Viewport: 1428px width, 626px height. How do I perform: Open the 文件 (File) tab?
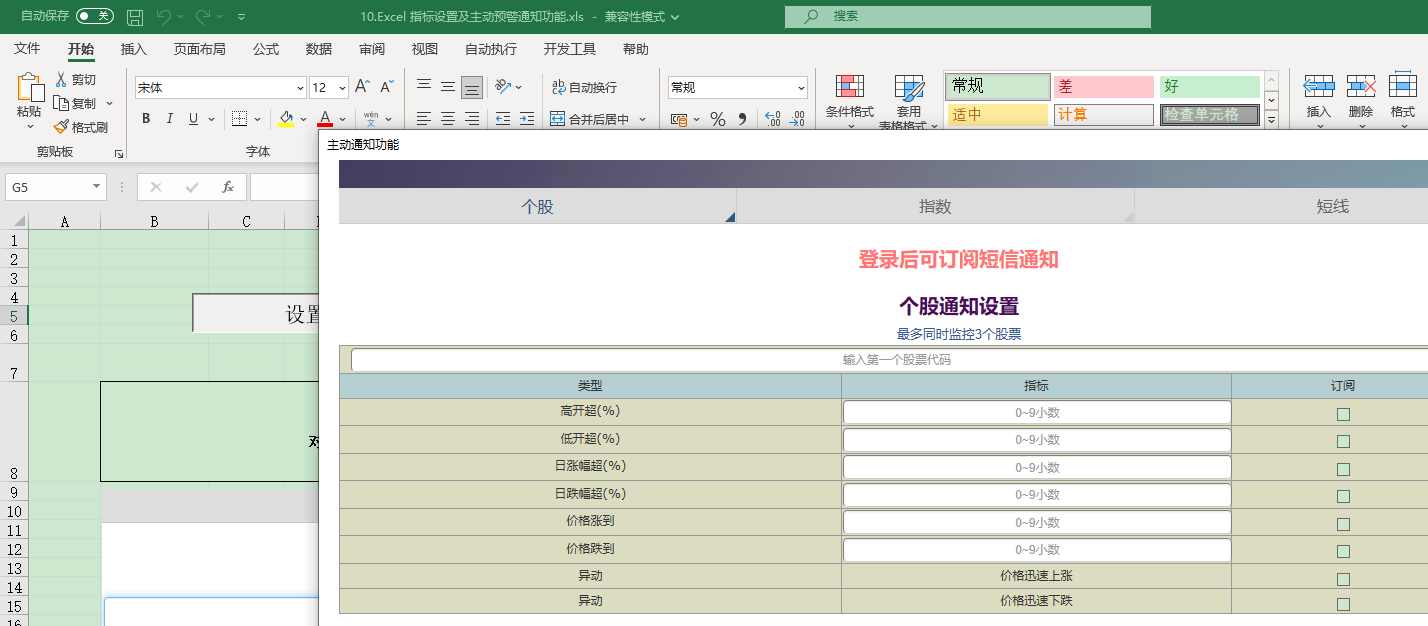point(27,49)
